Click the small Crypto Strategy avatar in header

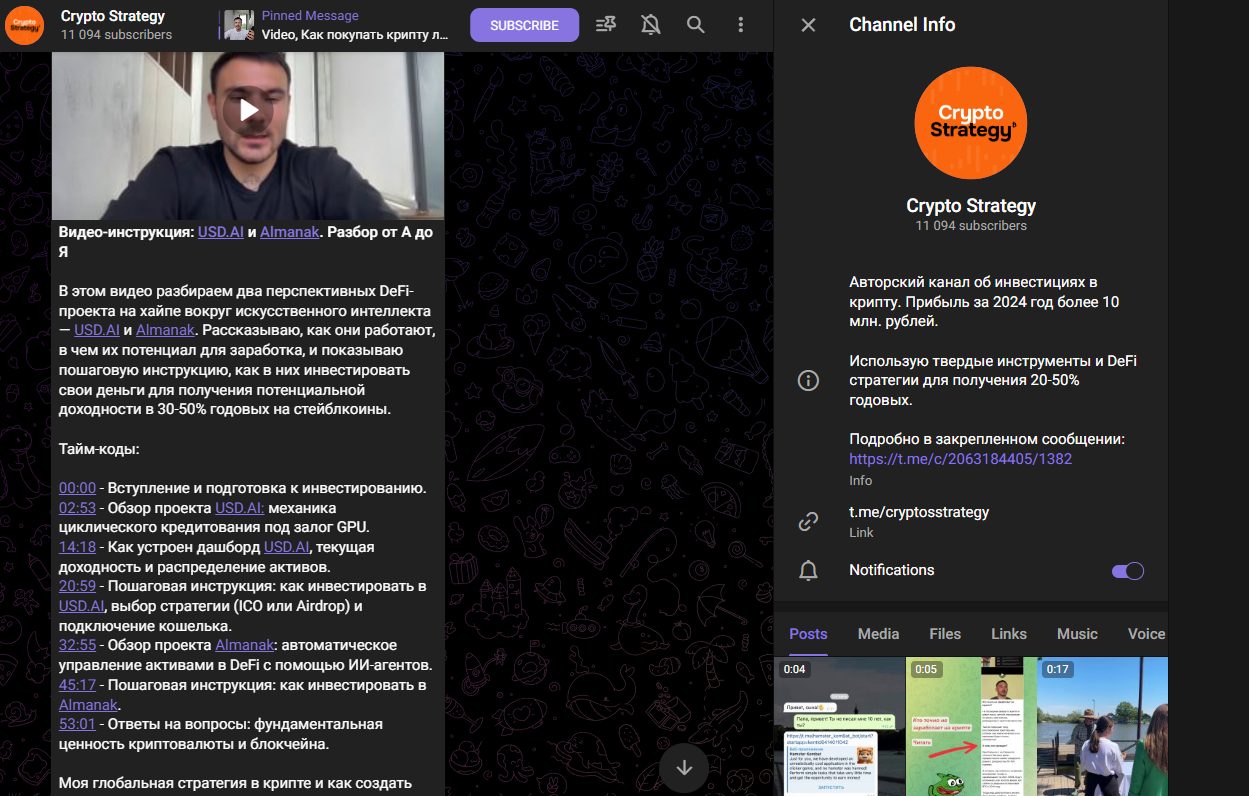pos(25,25)
